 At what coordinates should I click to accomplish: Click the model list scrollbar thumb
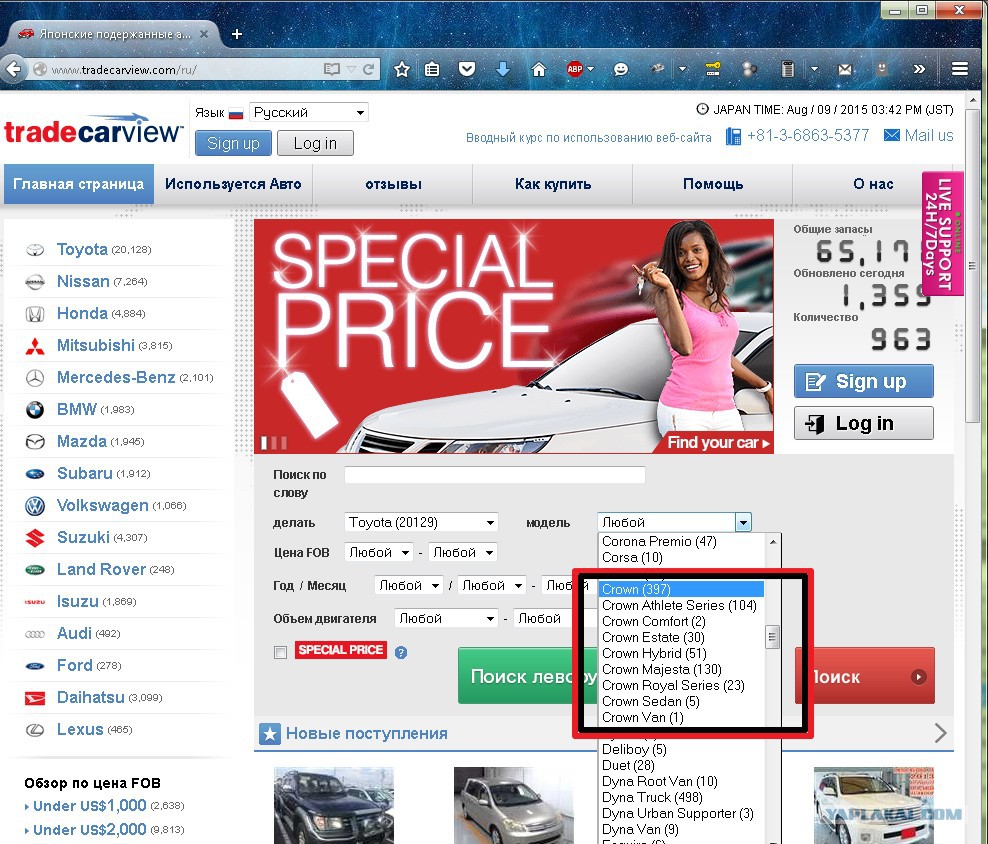(772, 637)
